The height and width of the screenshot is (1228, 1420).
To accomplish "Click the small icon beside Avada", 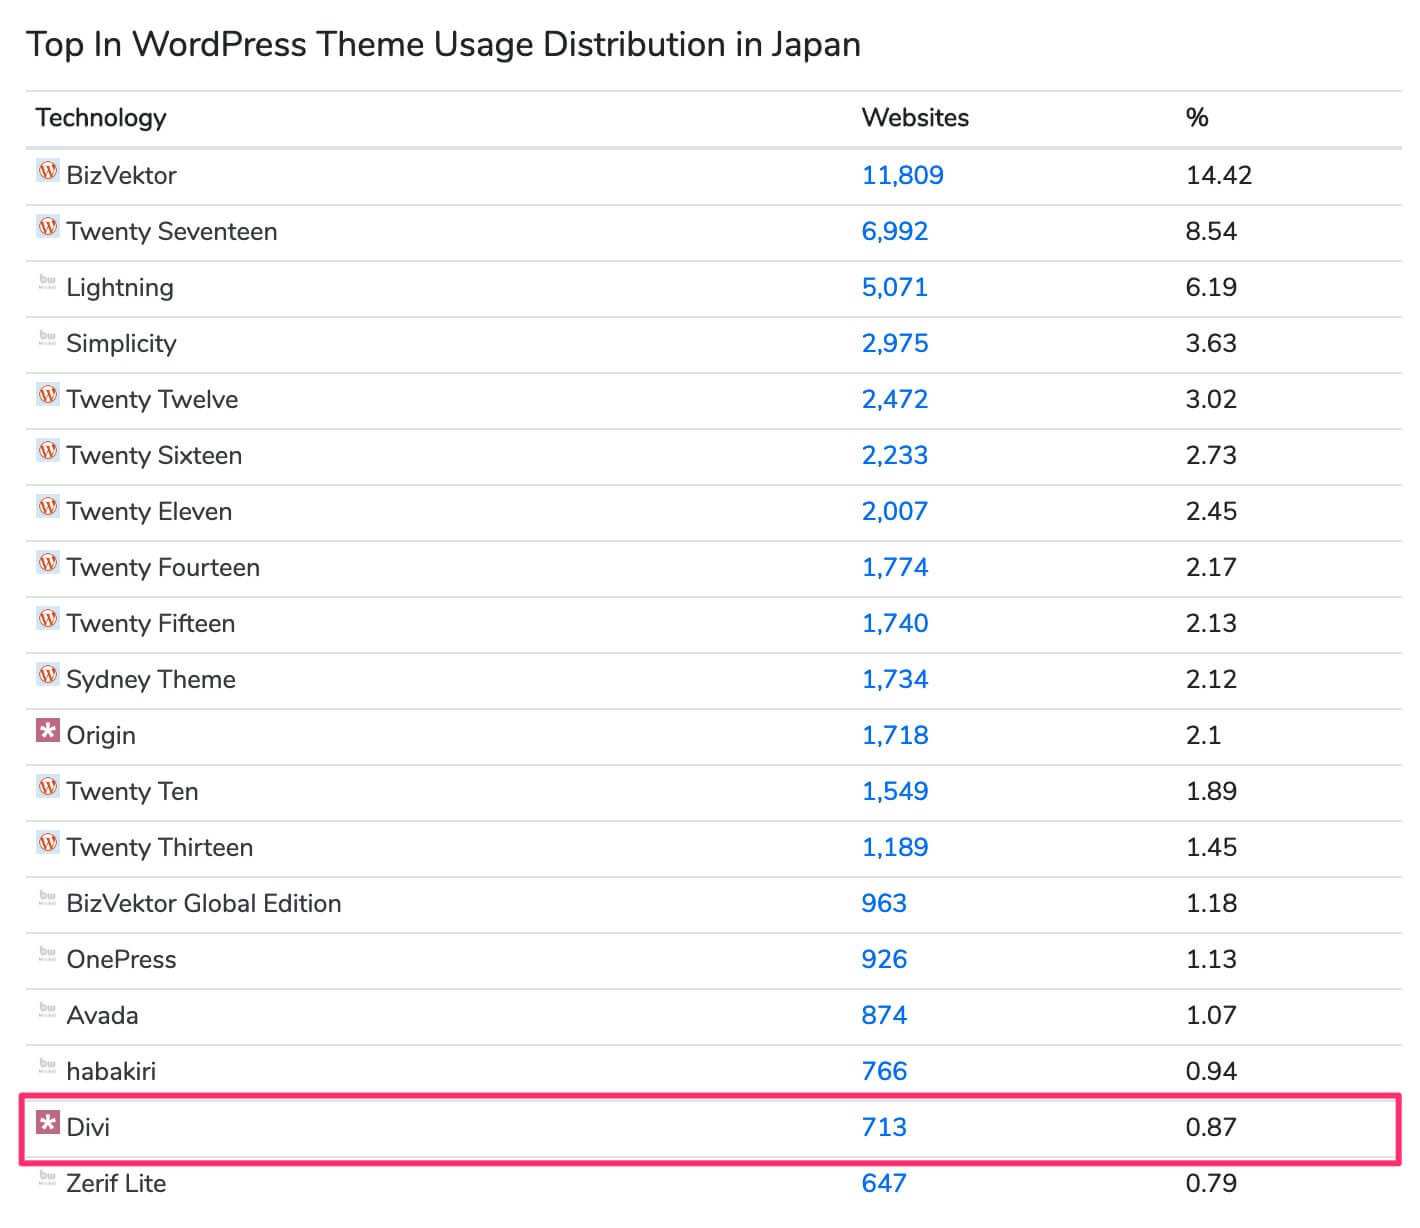I will click(x=48, y=1011).
